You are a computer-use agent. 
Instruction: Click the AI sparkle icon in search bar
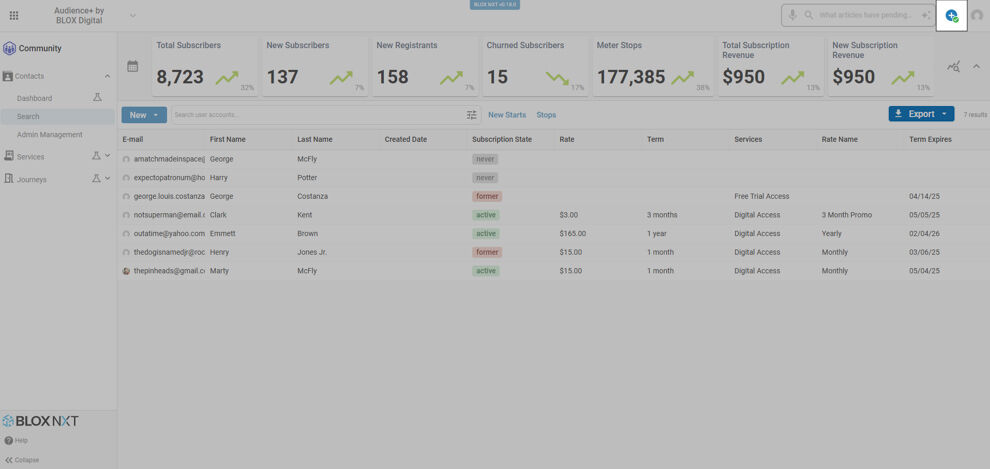click(x=926, y=15)
